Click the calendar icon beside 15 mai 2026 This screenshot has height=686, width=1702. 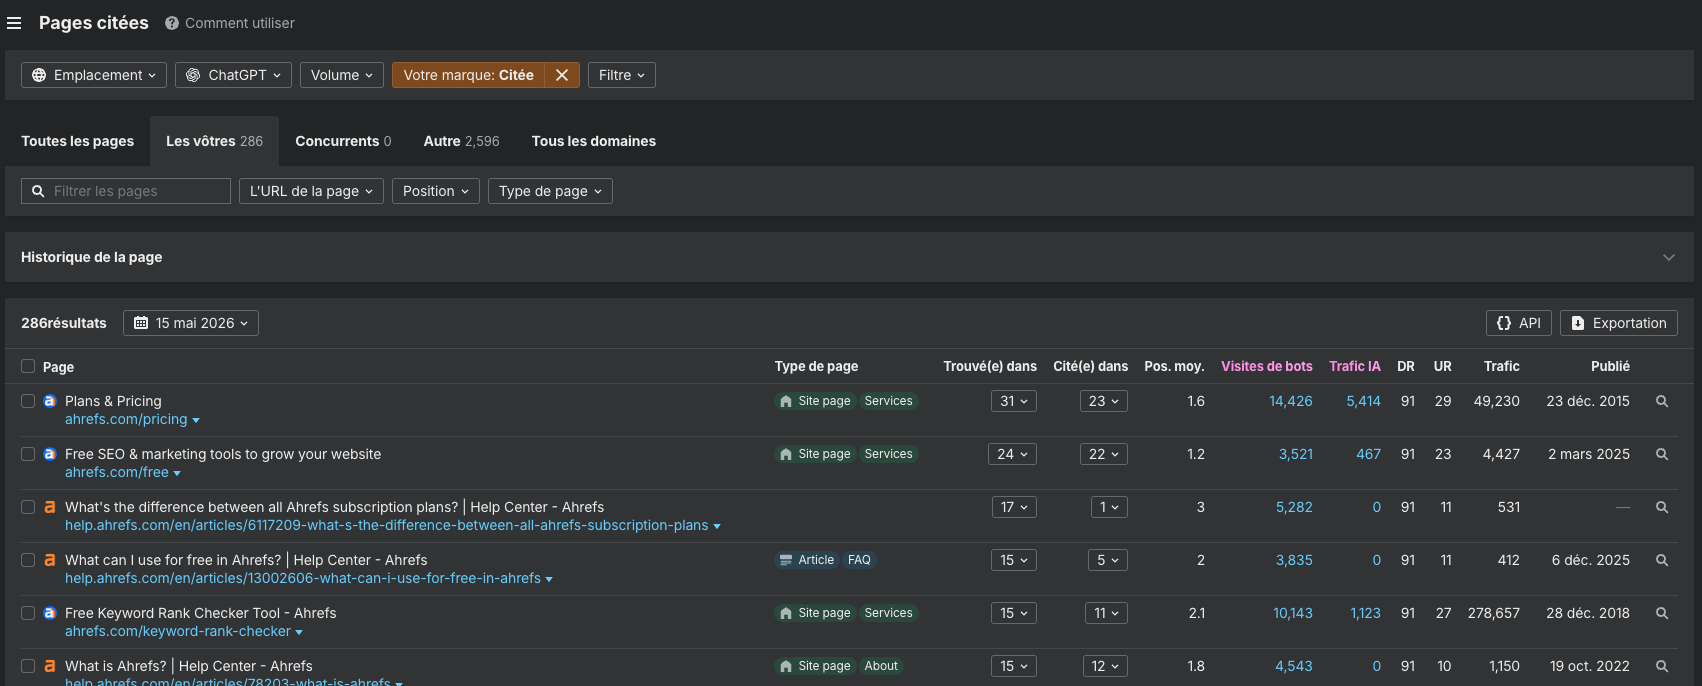141,323
